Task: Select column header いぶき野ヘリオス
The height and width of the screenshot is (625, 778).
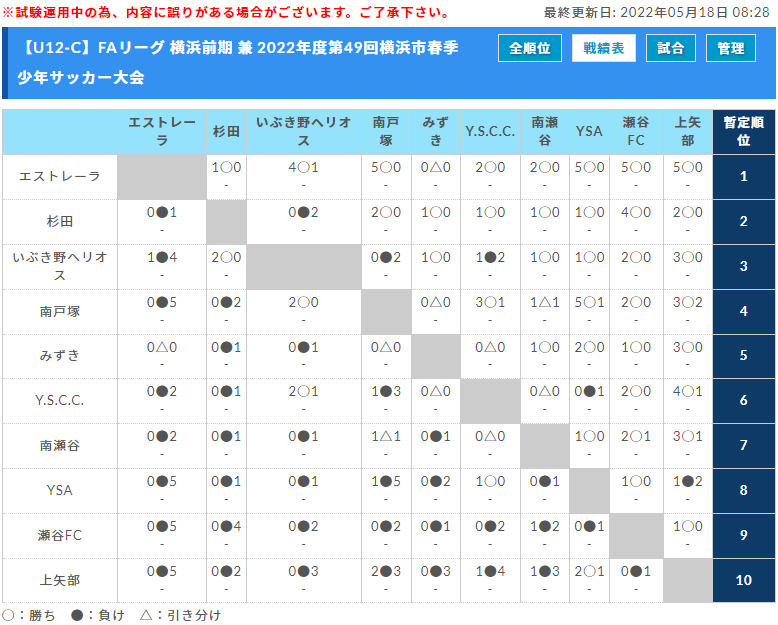Action: coord(304,132)
